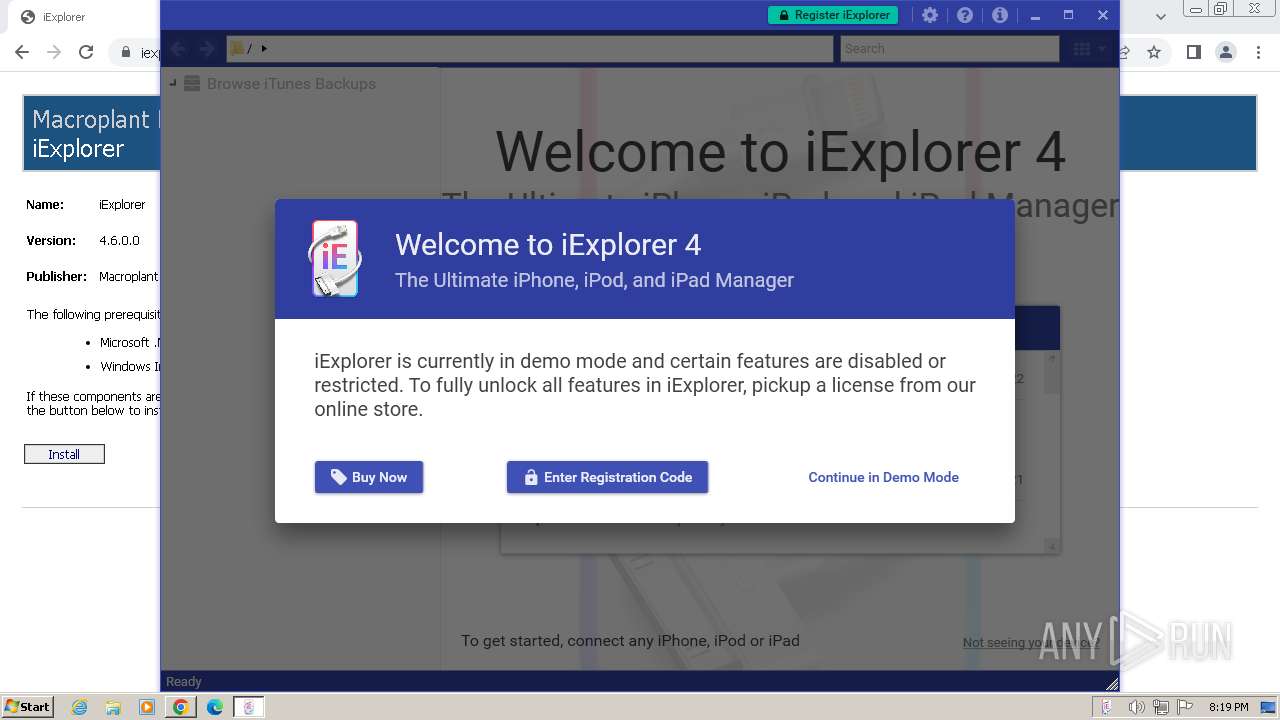Click the Ready status bar text

184,682
